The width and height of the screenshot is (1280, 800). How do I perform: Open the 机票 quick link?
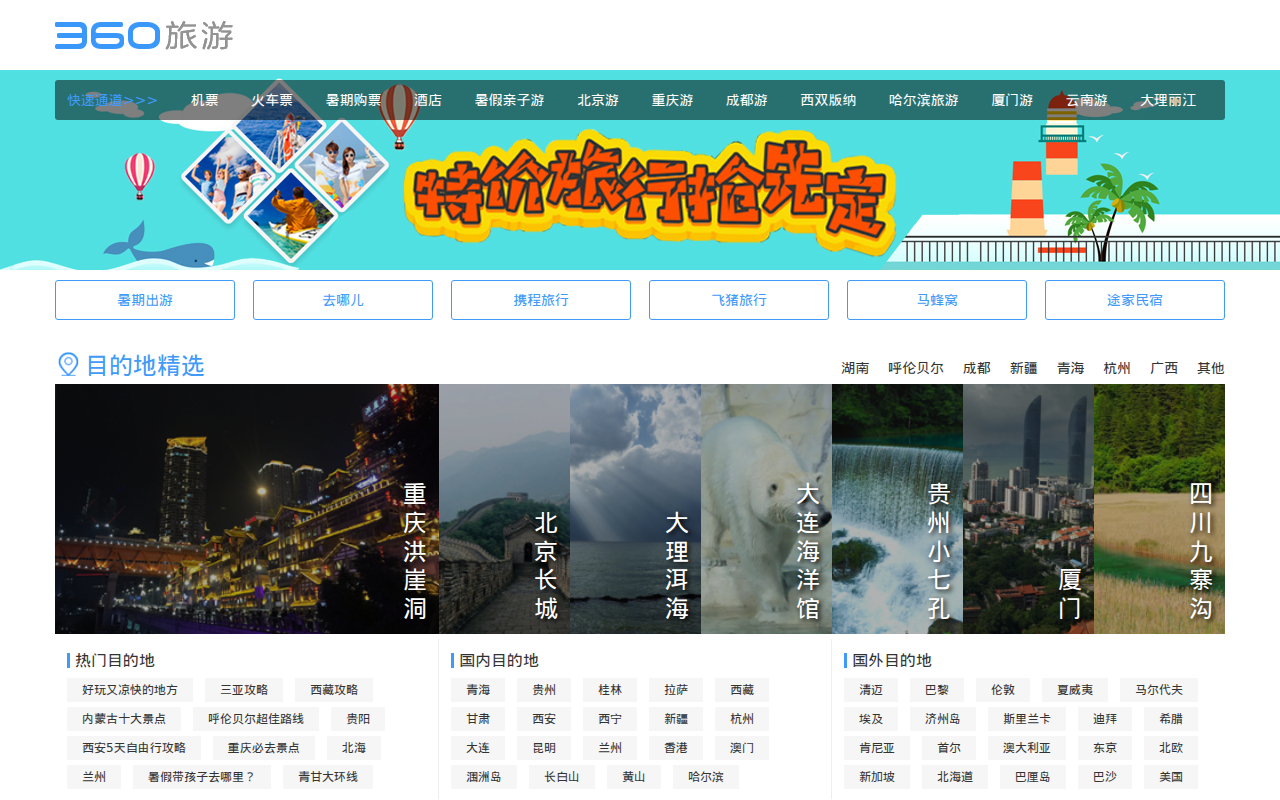click(205, 100)
